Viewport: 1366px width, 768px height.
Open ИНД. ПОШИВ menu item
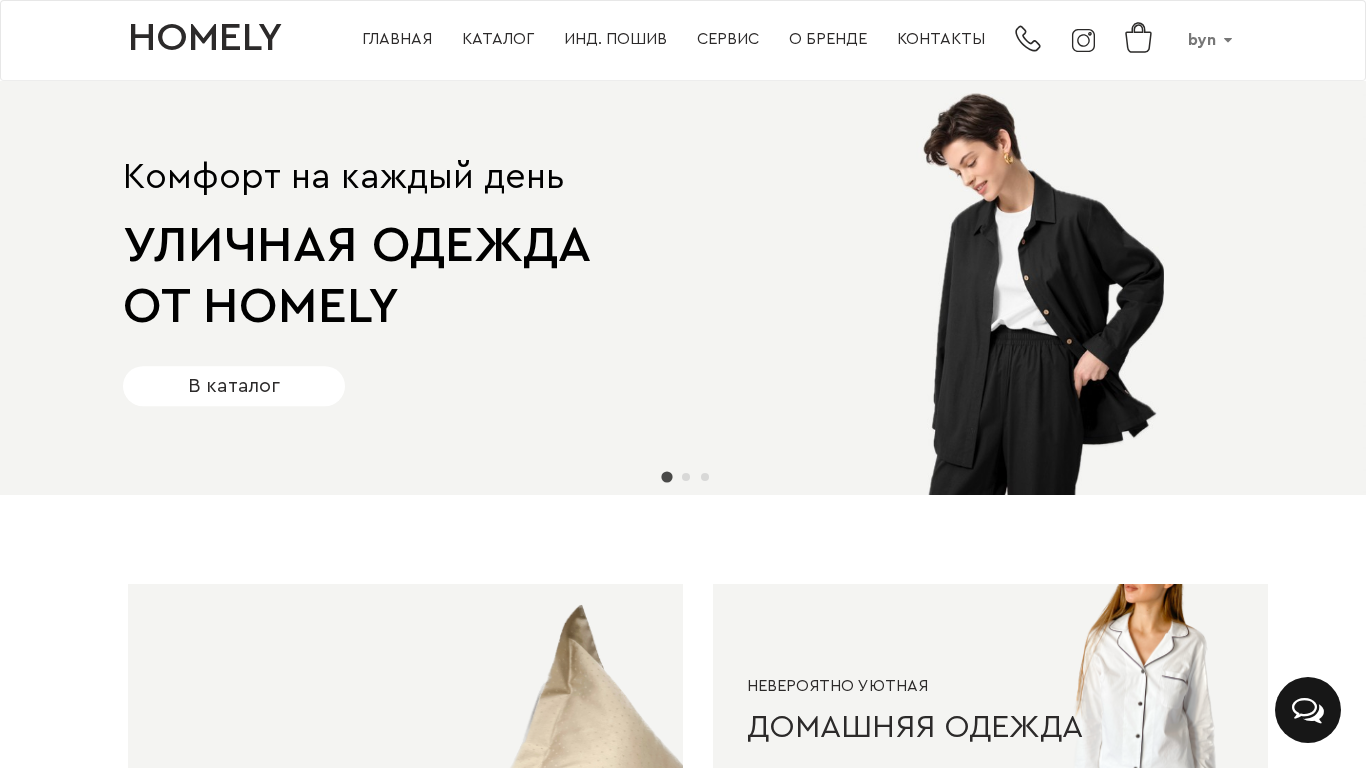coord(615,39)
